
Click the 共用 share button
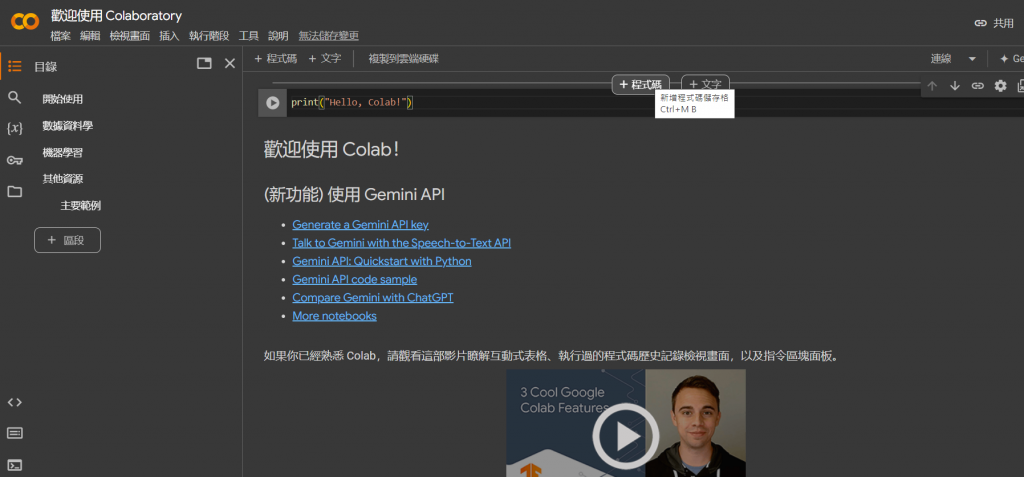1003,23
